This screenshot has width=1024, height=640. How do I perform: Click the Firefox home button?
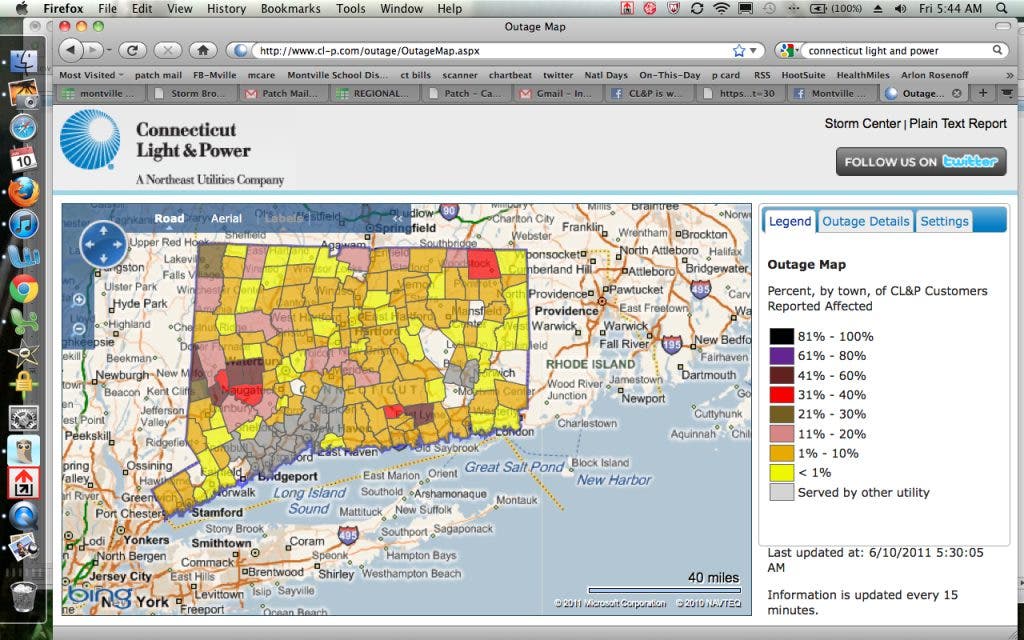coord(202,50)
